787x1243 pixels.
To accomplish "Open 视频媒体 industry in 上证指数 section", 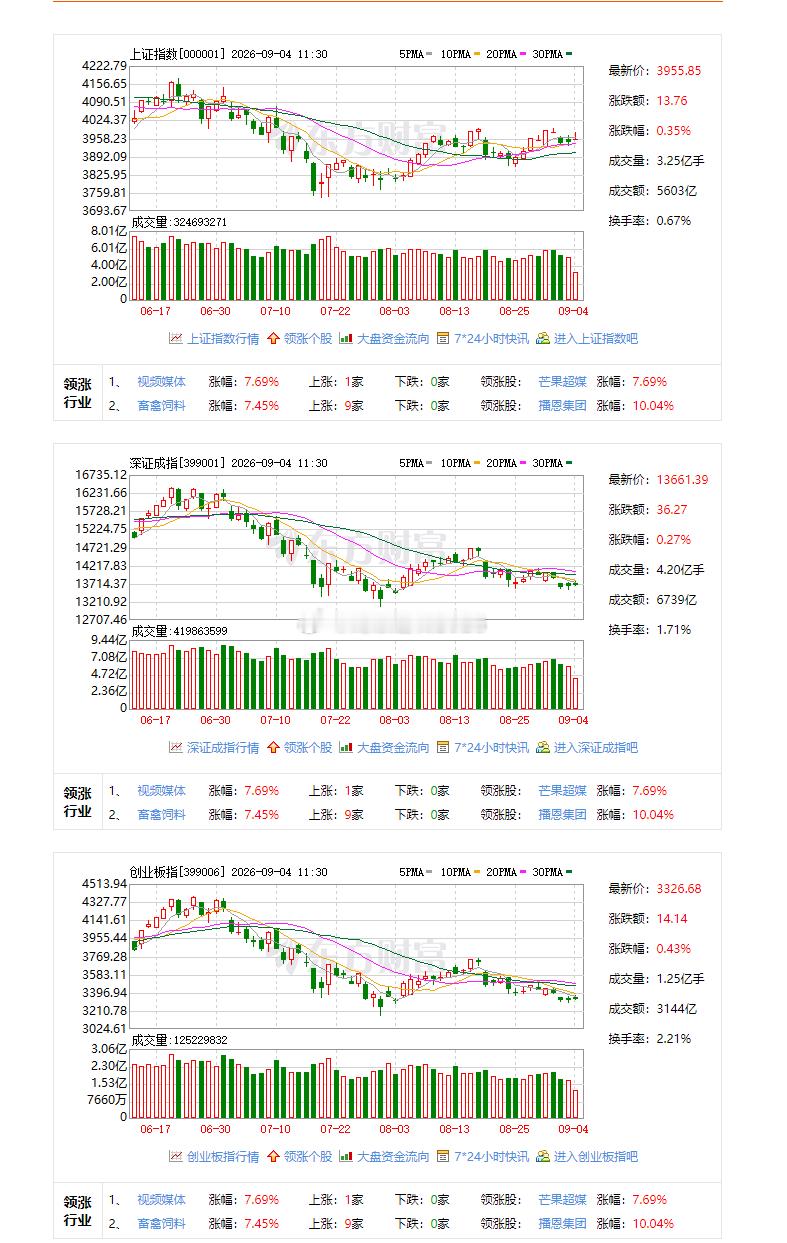I will pos(161,382).
